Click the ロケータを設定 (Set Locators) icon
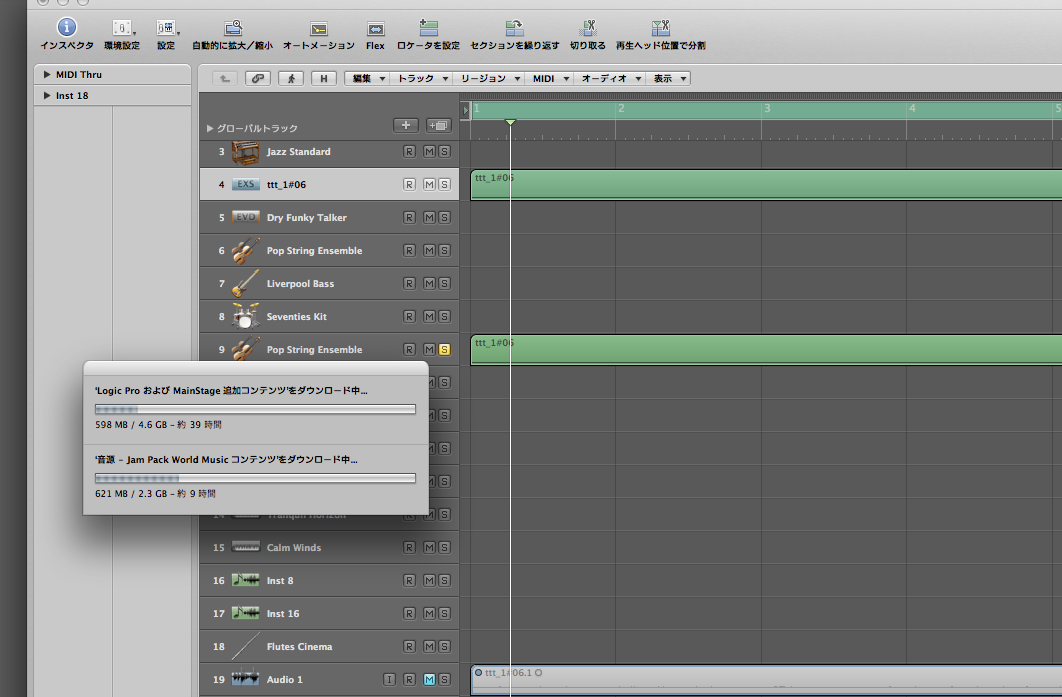Image resolution: width=1062 pixels, height=697 pixels. (x=428, y=29)
